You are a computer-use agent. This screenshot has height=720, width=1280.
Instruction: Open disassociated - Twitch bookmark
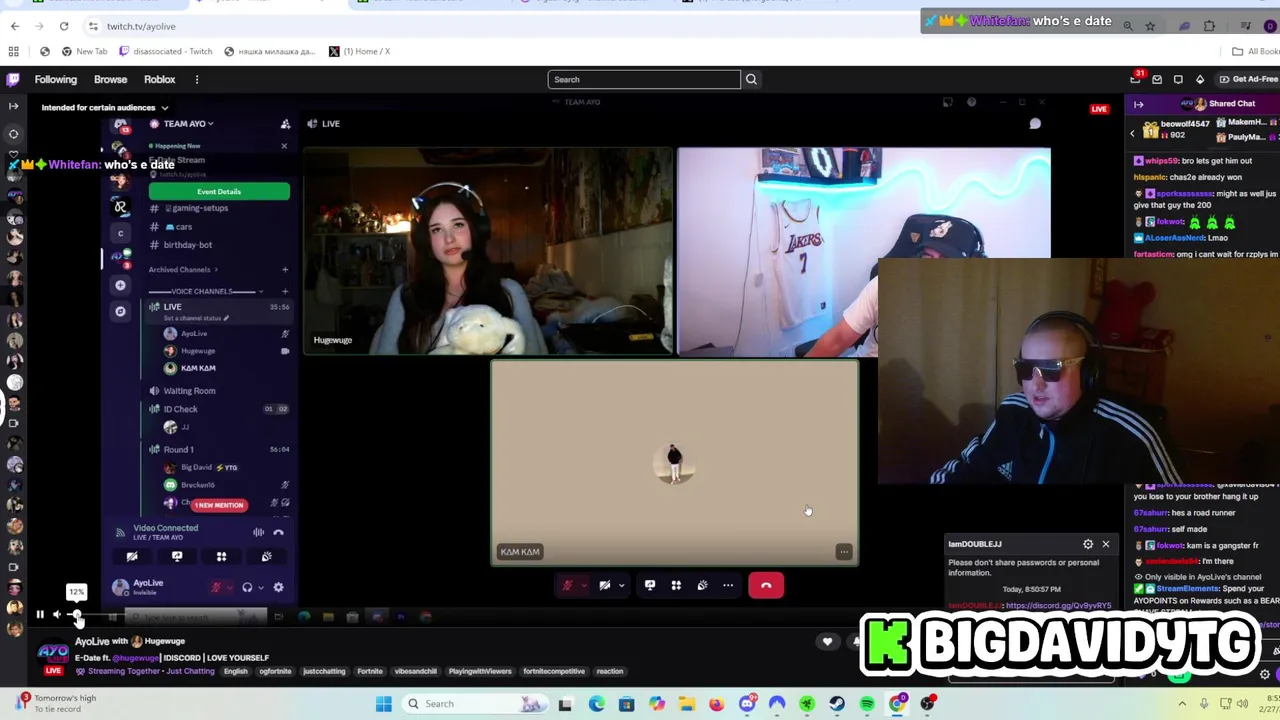click(166, 51)
